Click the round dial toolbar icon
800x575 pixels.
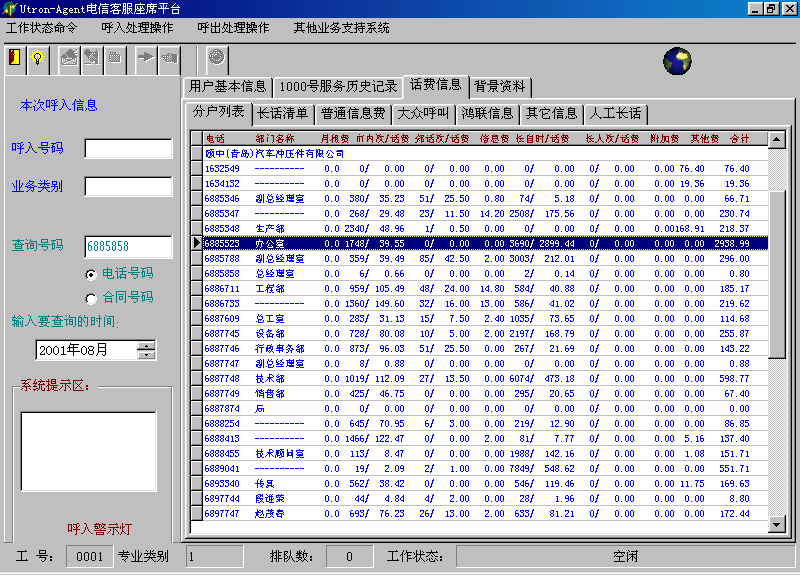click(216, 57)
